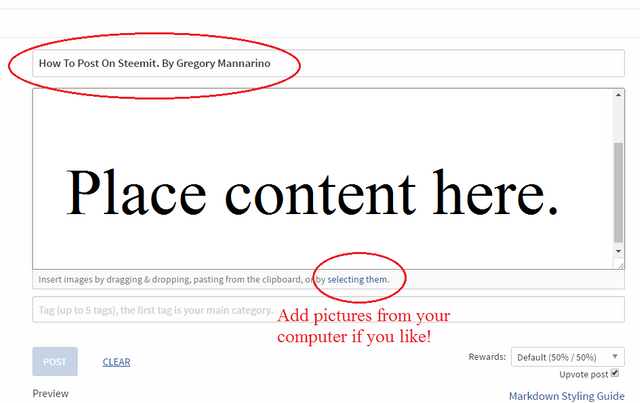The width and height of the screenshot is (640, 403).
Task: Click the 'Rewards:' label
Action: tap(487, 357)
